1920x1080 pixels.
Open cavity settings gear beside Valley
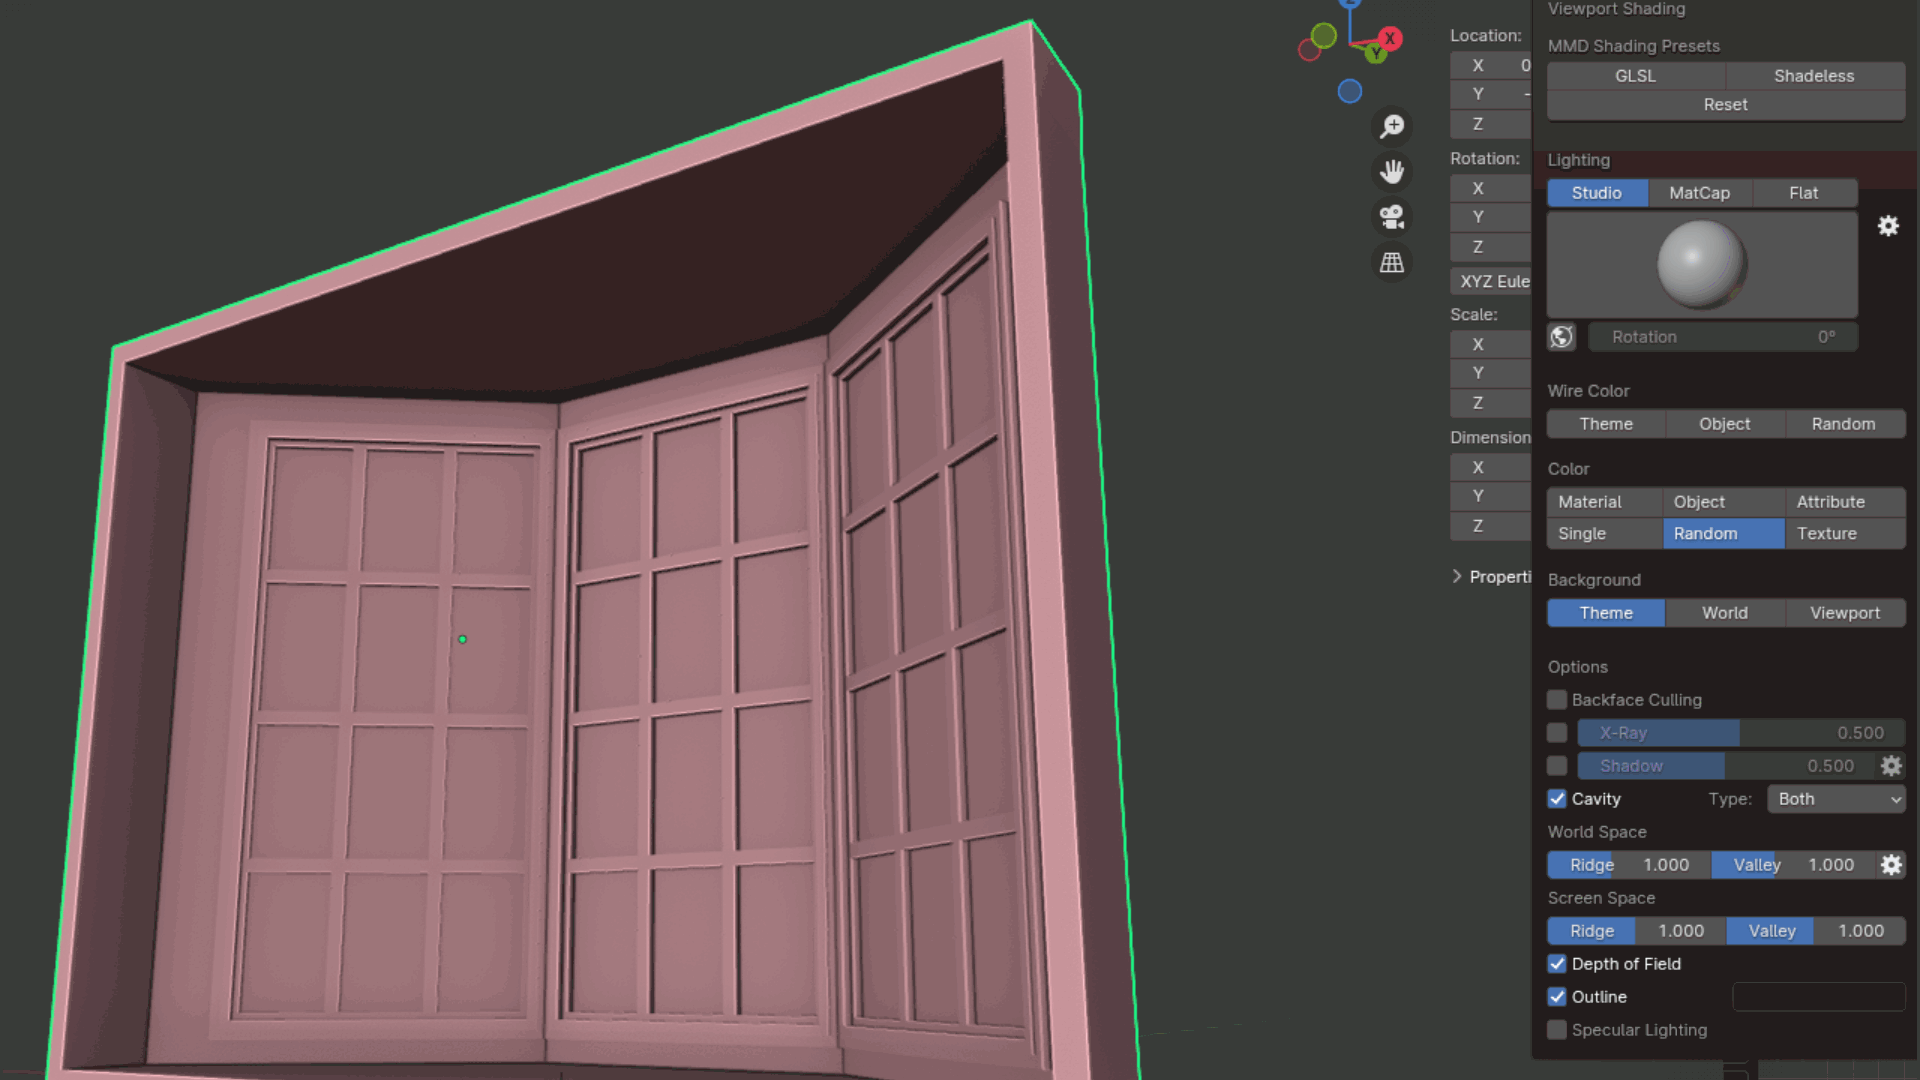[1891, 865]
